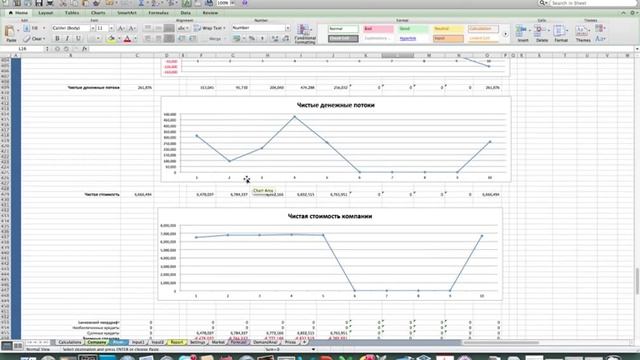
Task: Decrease font size with the smaller A icon
Action: [131, 28]
